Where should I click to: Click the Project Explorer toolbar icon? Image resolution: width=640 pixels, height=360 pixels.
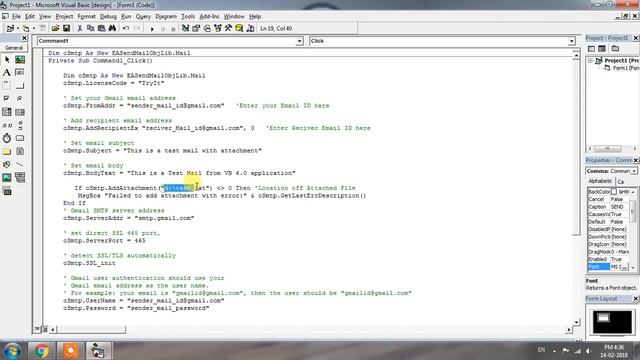[x=185, y=28]
